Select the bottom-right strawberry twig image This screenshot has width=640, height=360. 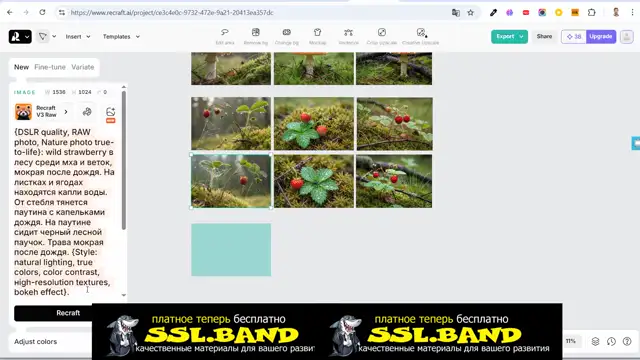[394, 181]
